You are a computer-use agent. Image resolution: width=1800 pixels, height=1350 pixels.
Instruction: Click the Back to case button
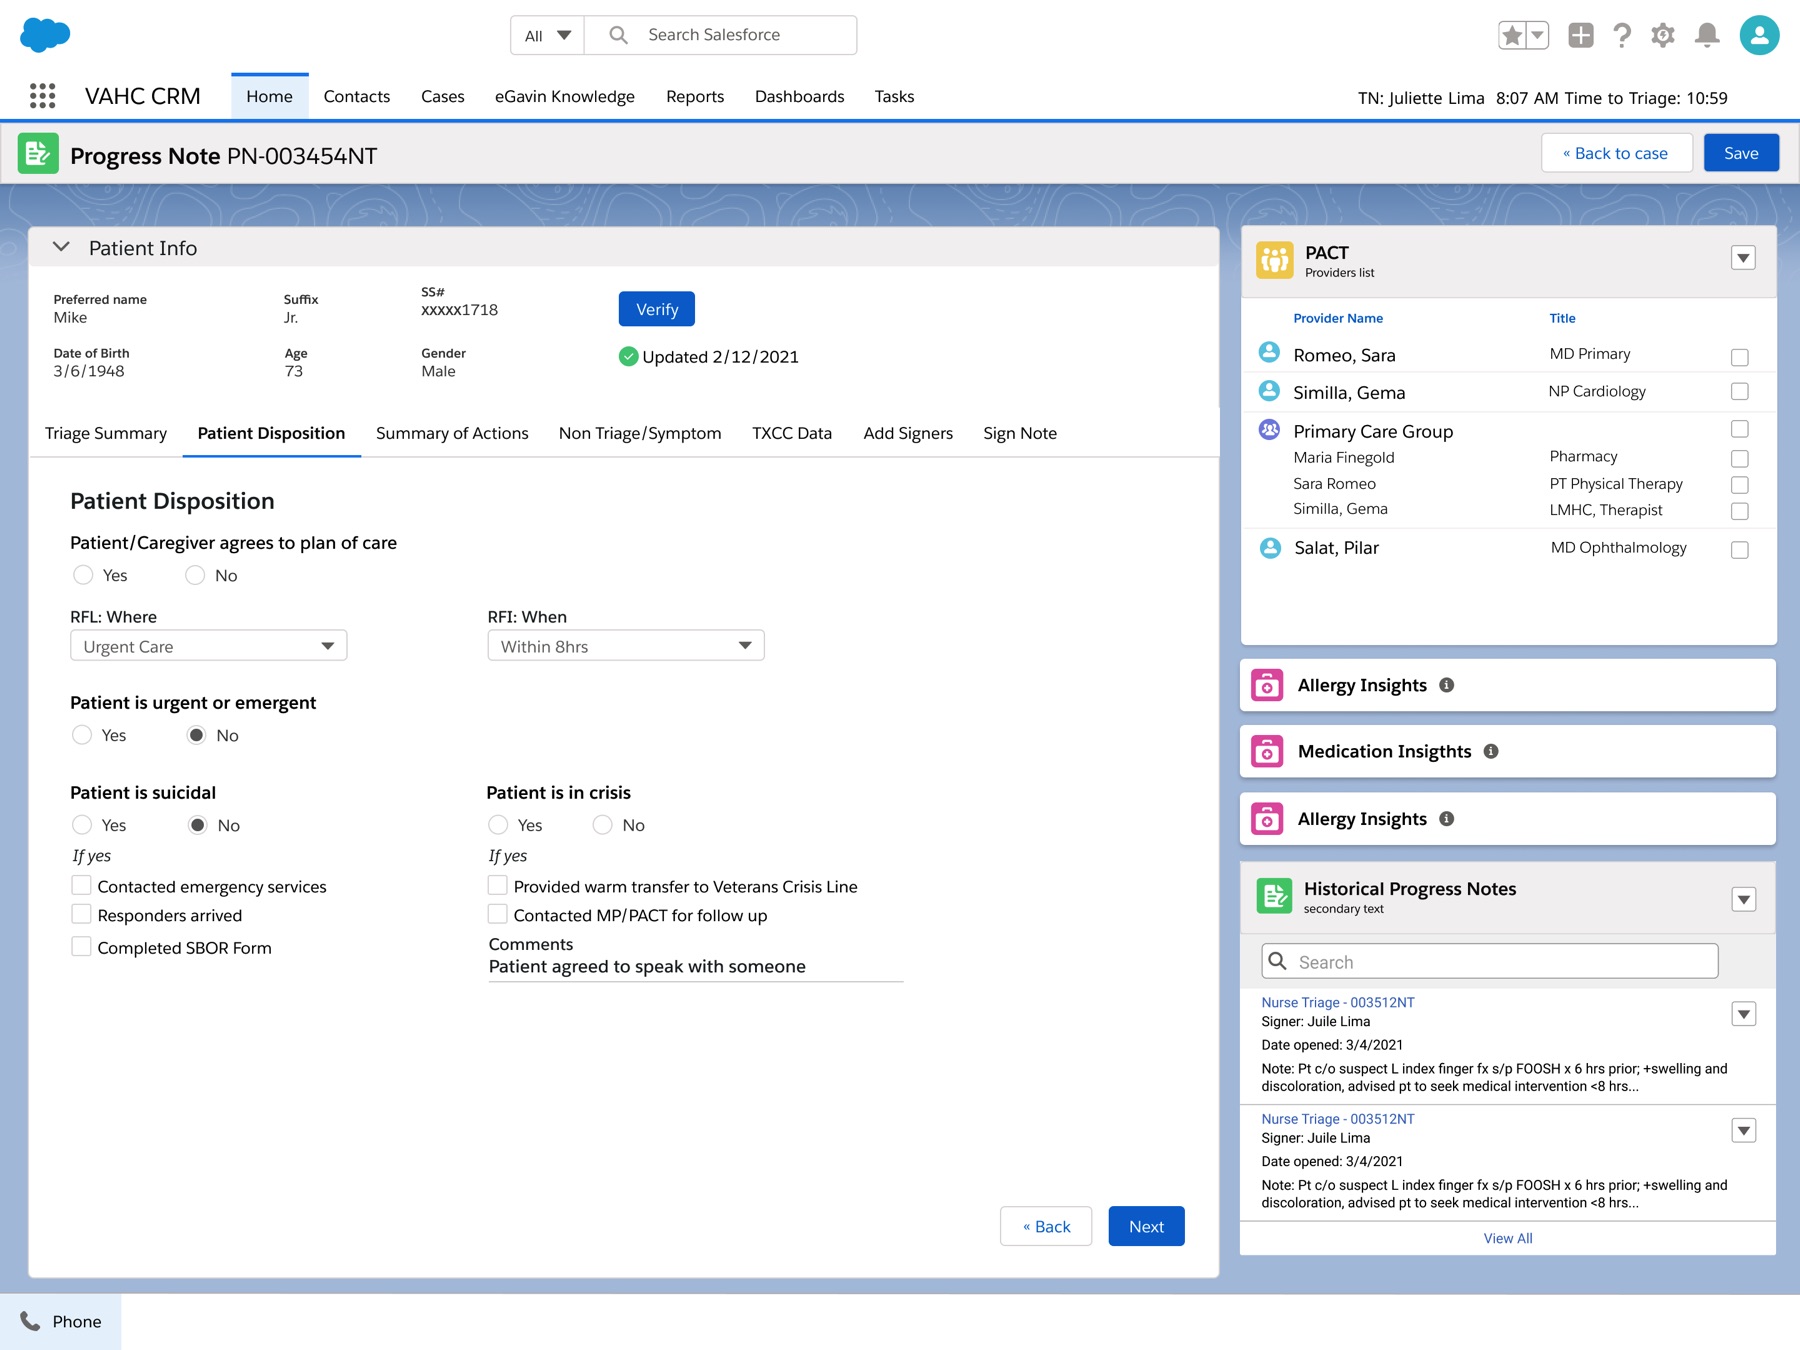(1616, 153)
